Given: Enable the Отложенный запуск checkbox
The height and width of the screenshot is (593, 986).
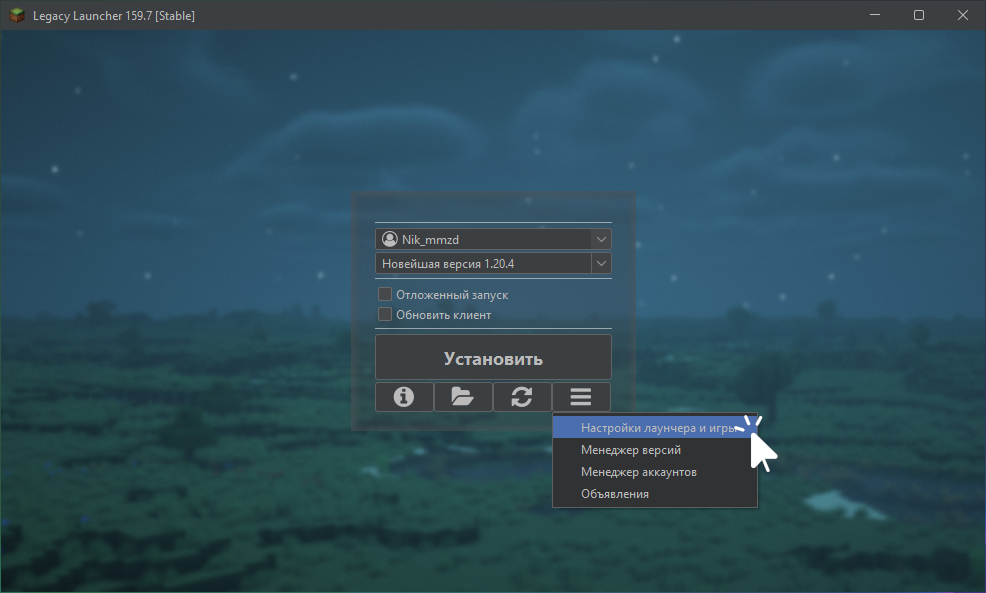Looking at the screenshot, I should (x=385, y=294).
